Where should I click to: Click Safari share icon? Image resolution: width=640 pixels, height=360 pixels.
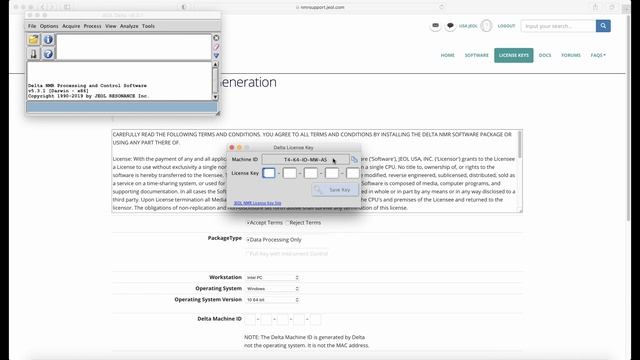click(x=596, y=7)
